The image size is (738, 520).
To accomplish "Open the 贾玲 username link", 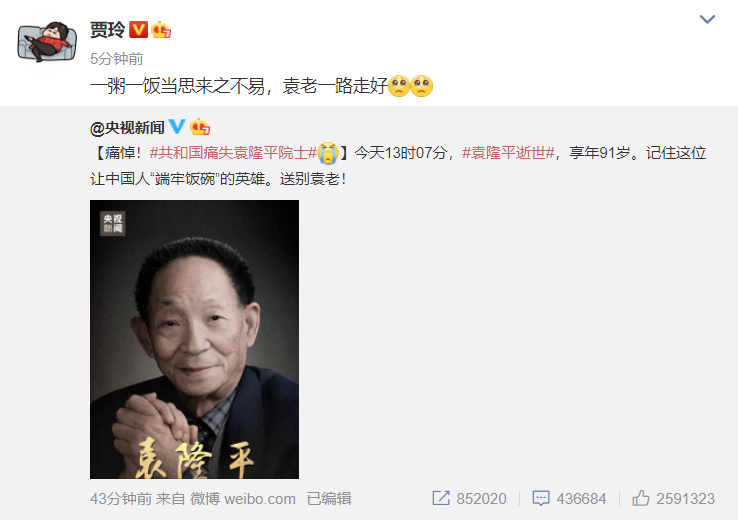I will [x=107, y=30].
